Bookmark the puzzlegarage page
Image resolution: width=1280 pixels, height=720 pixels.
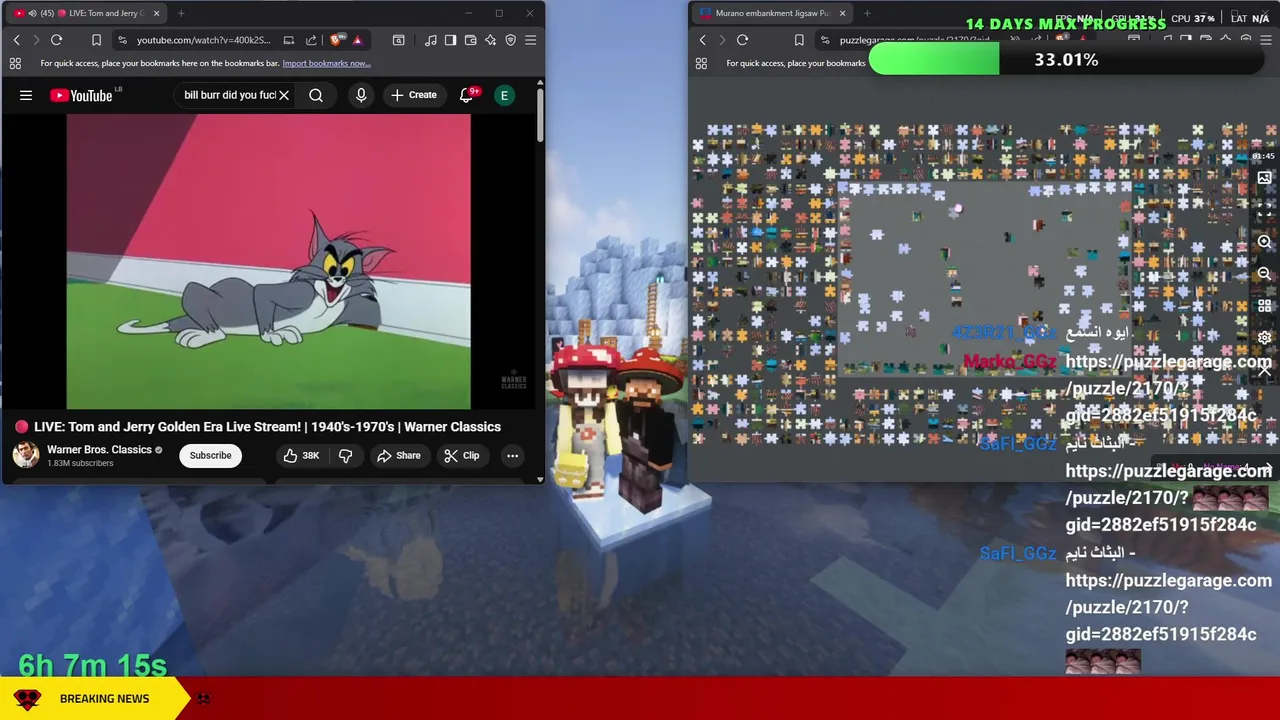[x=798, y=40]
